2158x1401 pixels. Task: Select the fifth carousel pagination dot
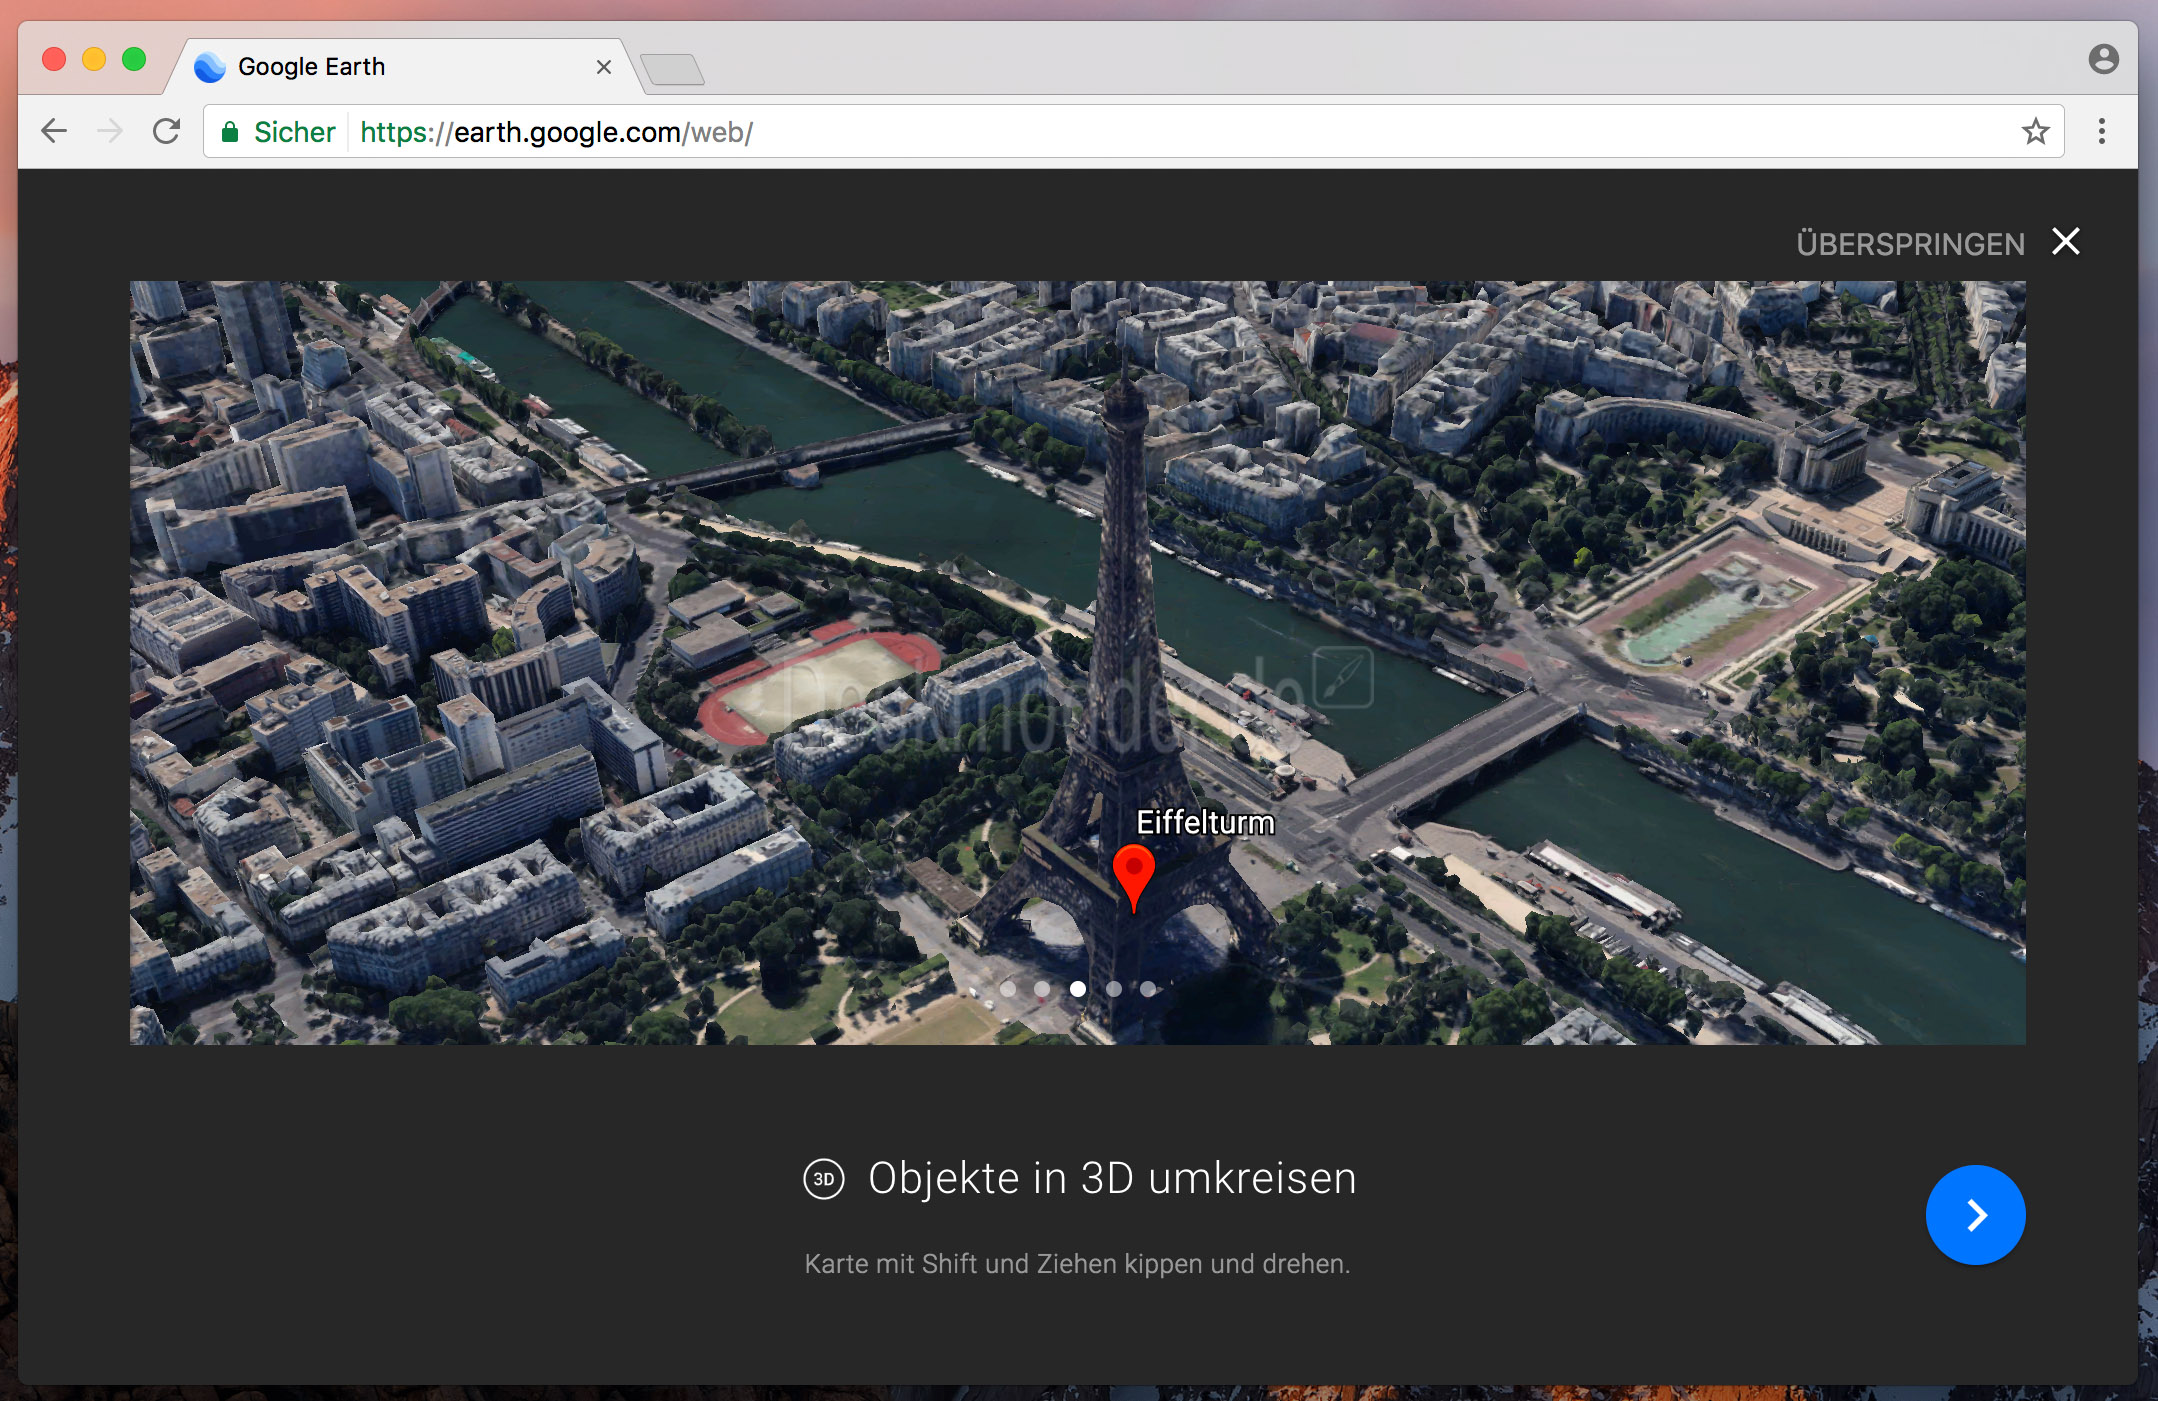(1148, 989)
